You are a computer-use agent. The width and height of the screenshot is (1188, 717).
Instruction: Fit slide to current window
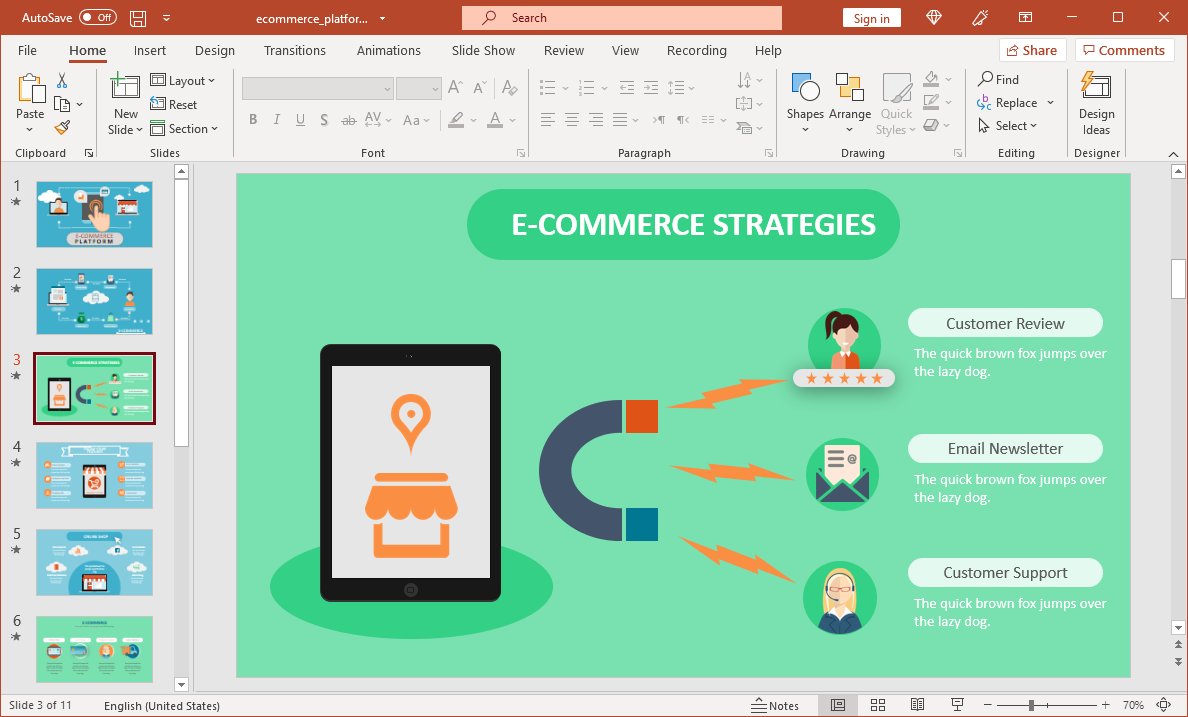click(1163, 705)
